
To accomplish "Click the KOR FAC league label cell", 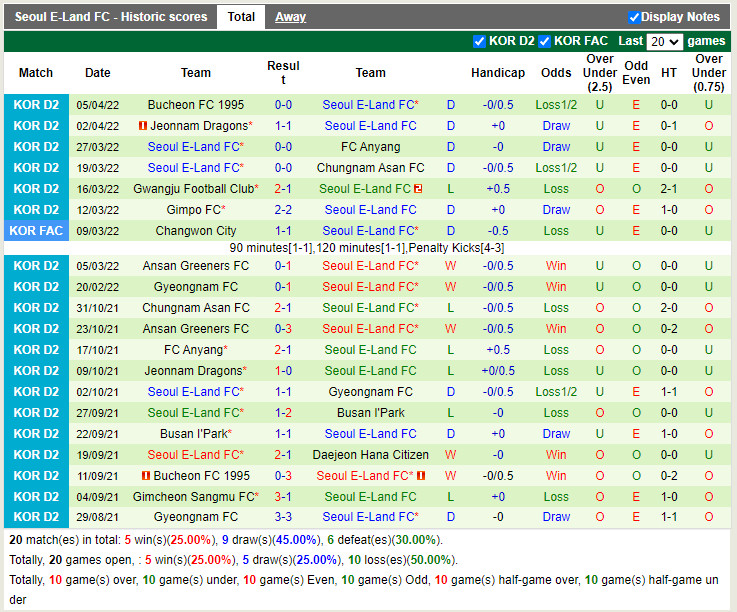I will click(x=36, y=231).
